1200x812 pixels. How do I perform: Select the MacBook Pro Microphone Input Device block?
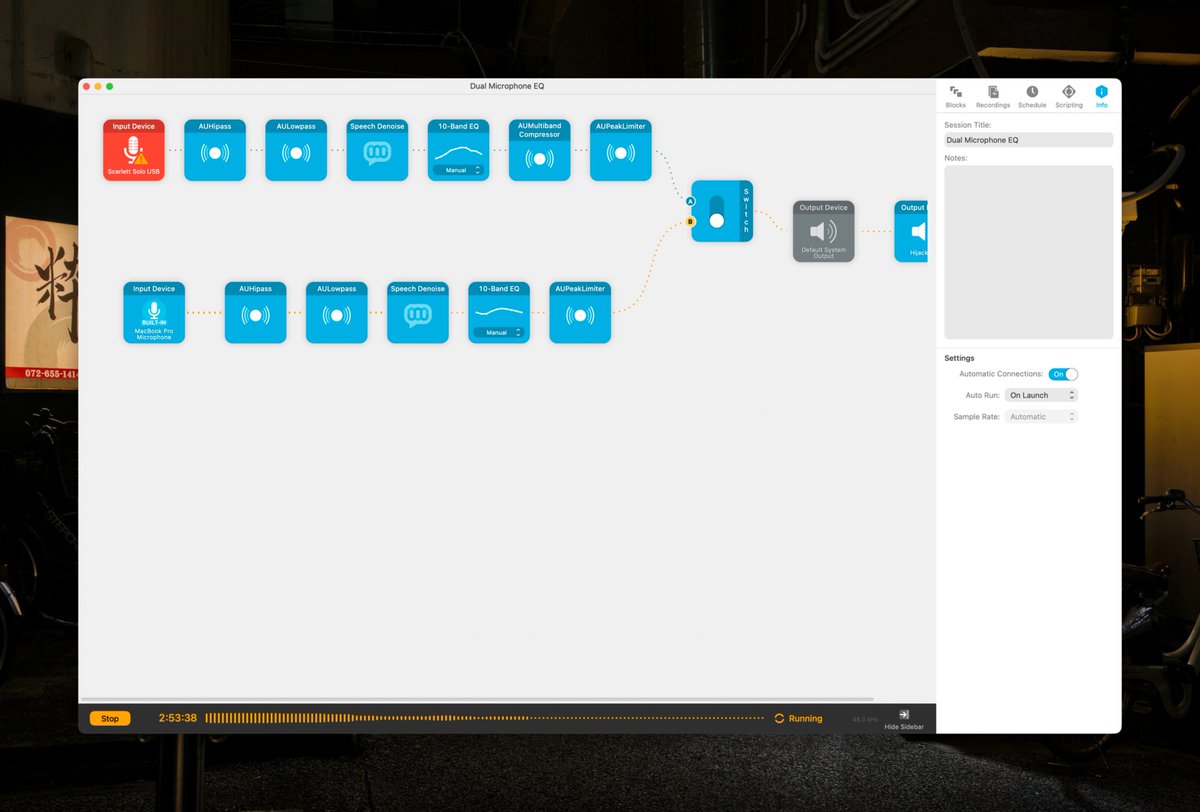154,313
